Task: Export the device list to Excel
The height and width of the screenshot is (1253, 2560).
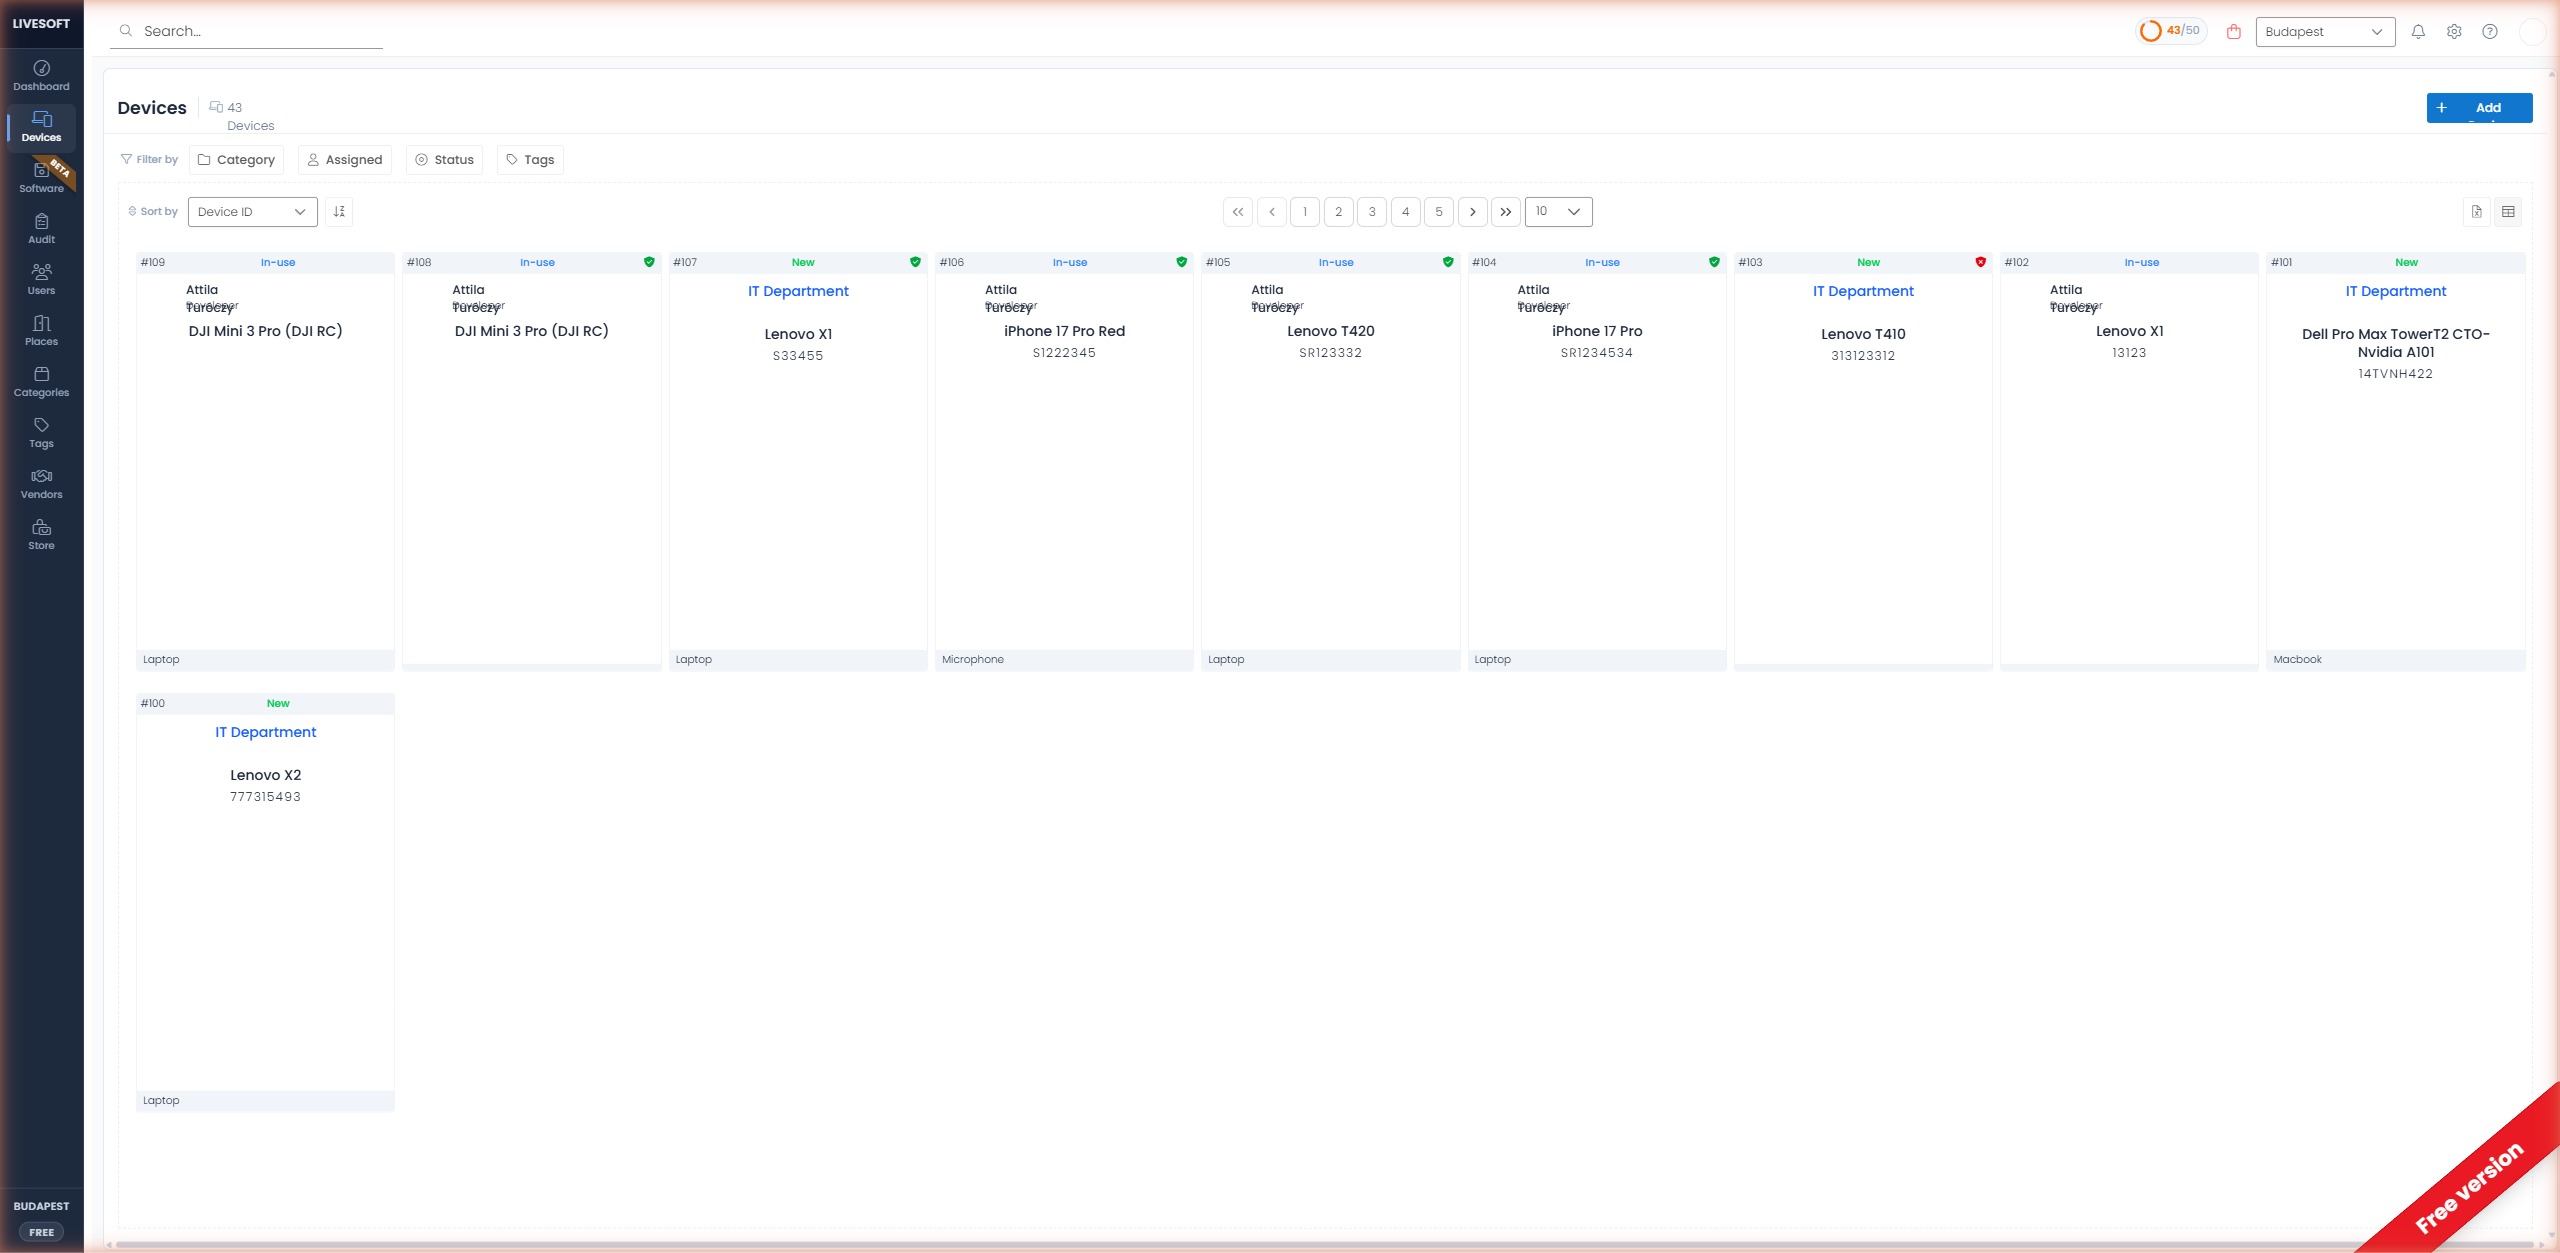Action: tap(2475, 211)
